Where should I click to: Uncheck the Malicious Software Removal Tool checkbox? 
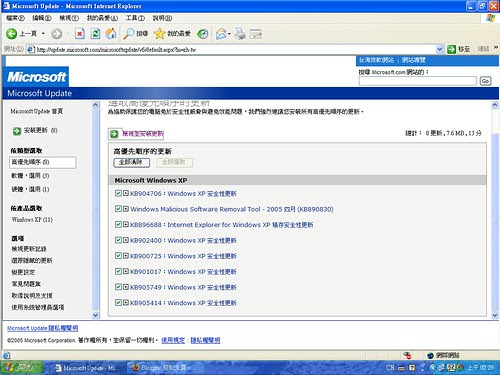click(118, 209)
